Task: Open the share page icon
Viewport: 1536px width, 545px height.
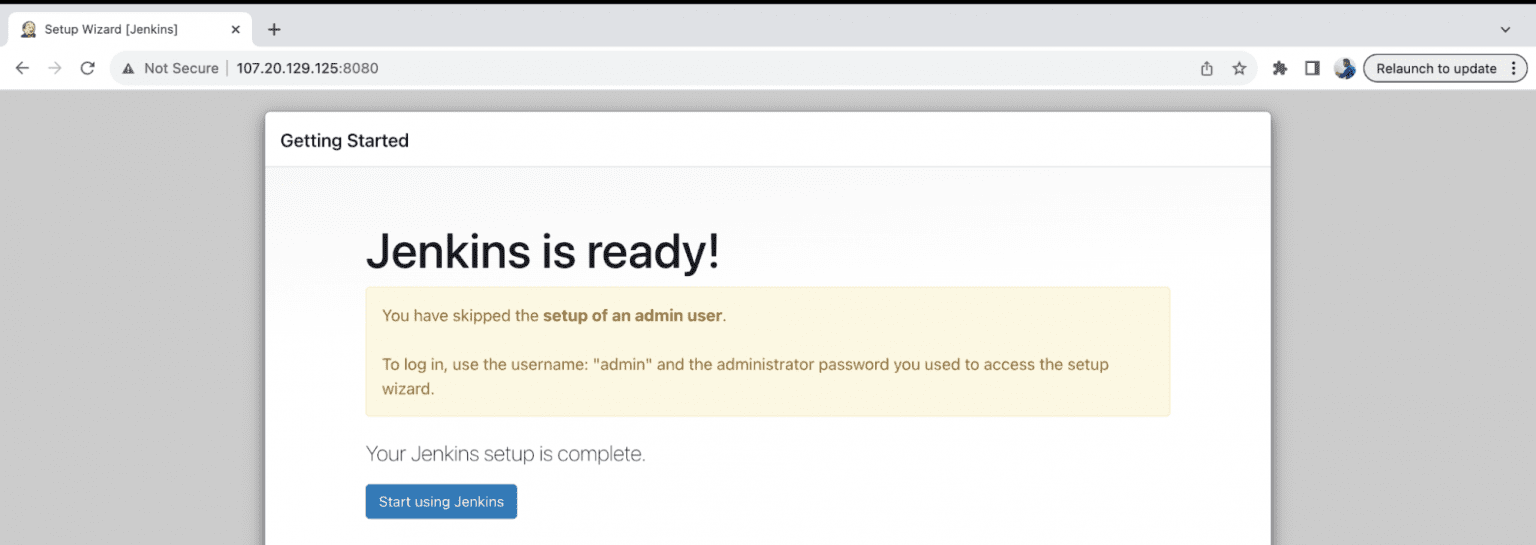Action: (x=1207, y=68)
